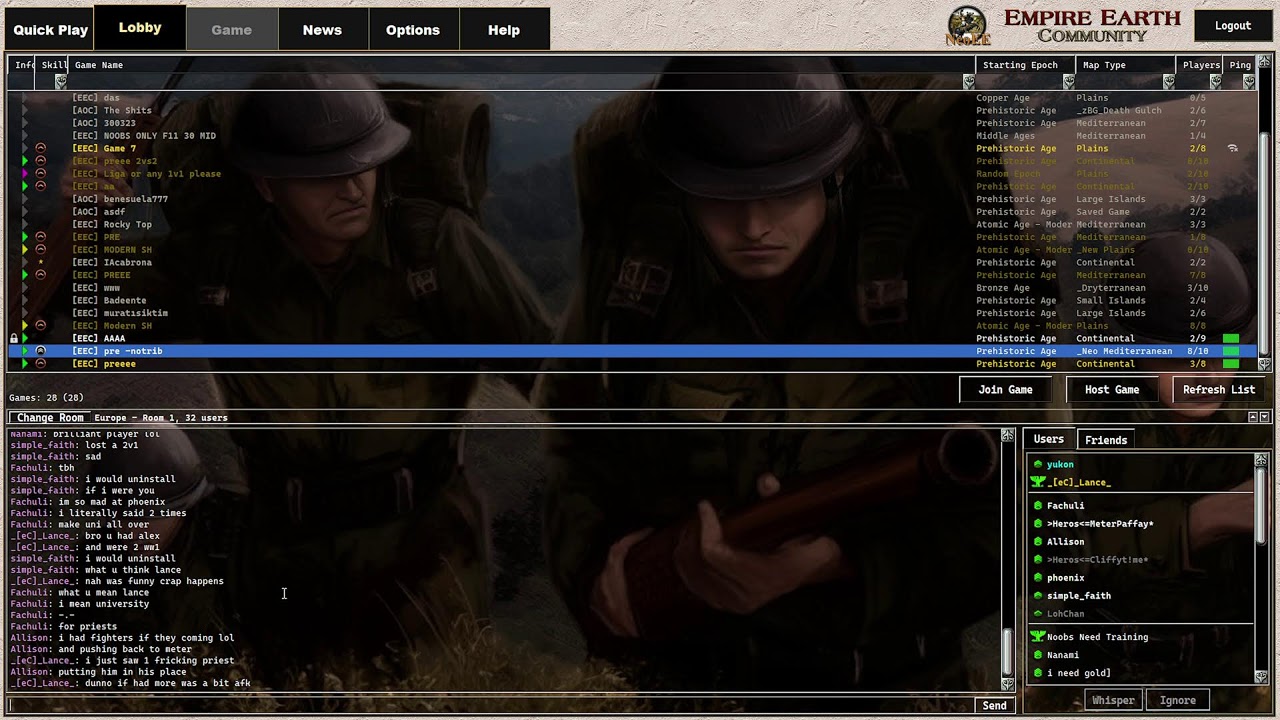1280x720 pixels.
Task: Select user '>Heros<=MeterPaffay*' in user list
Action: (x=1100, y=524)
